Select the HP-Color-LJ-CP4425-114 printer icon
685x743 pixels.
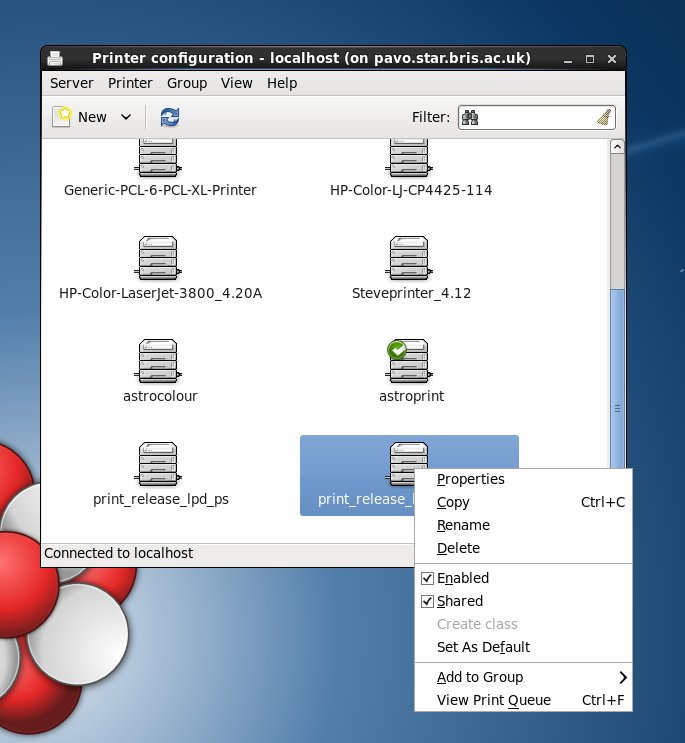pos(410,162)
